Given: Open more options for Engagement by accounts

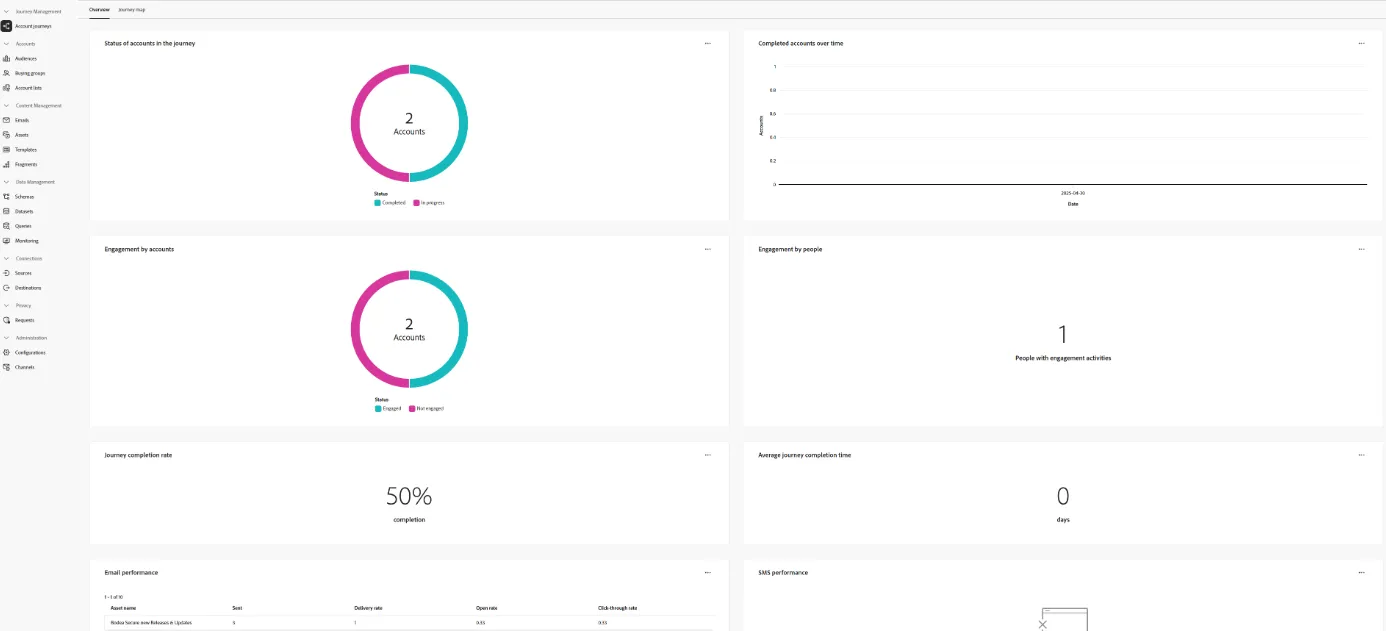Looking at the screenshot, I should point(707,249).
